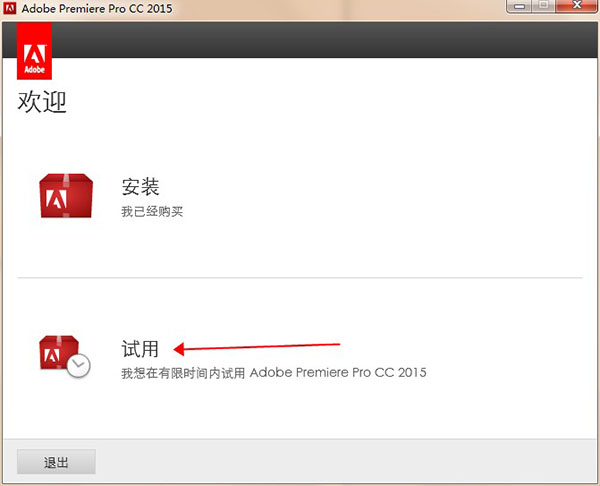Select the 安装 install option
The height and width of the screenshot is (486, 600).
click(141, 187)
